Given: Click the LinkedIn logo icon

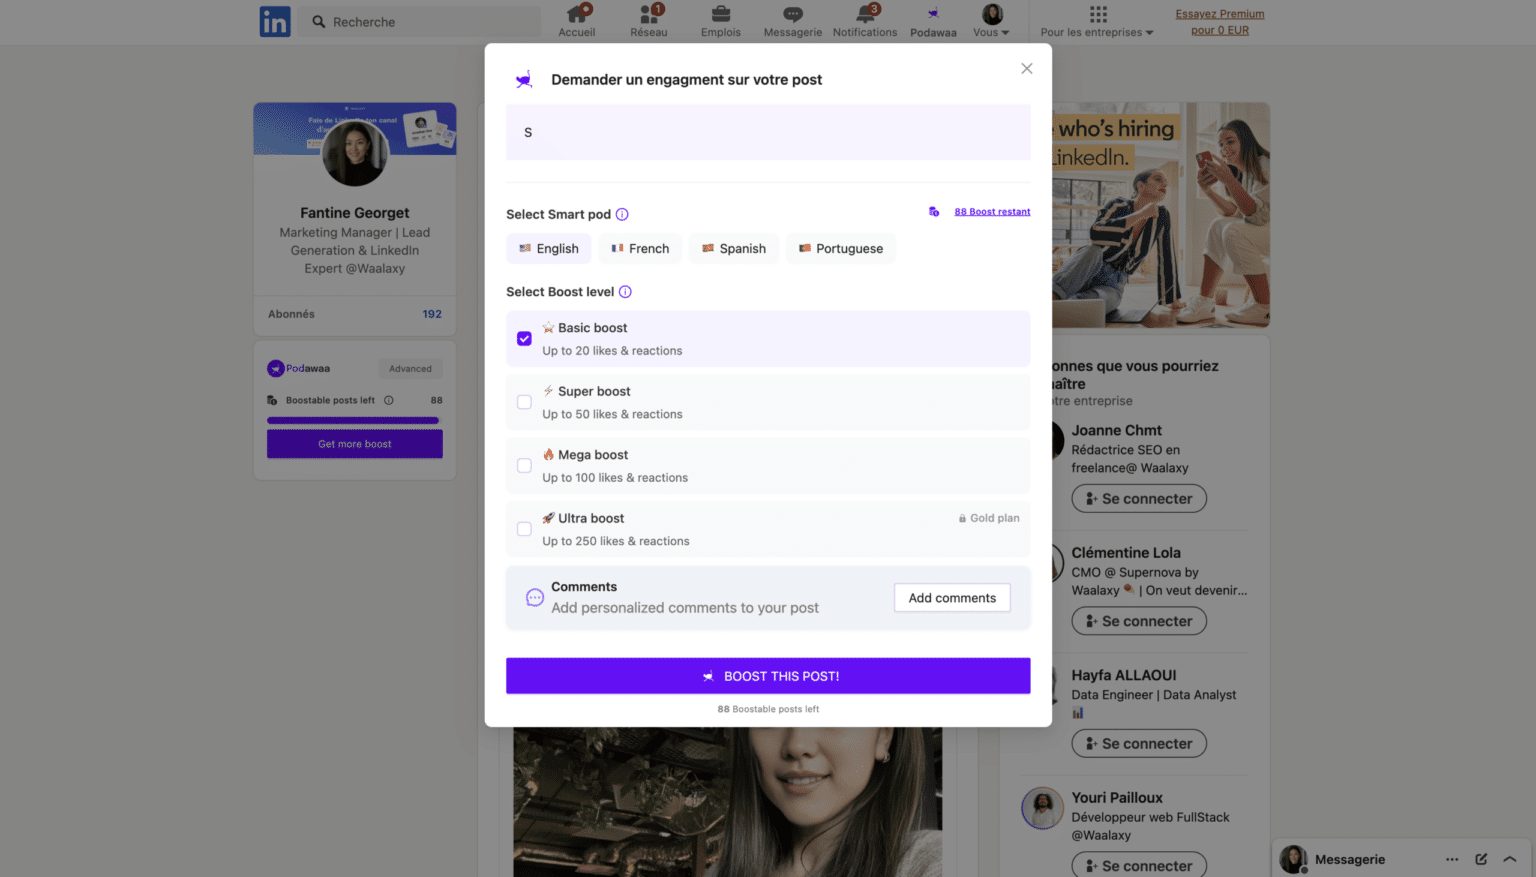Looking at the screenshot, I should click(x=275, y=21).
